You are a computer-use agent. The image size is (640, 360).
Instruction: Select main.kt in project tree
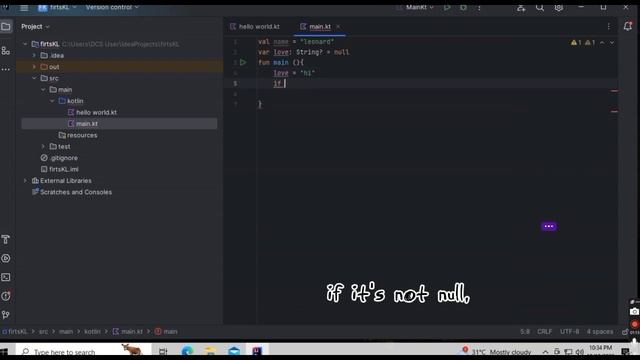click(x=119, y=124)
